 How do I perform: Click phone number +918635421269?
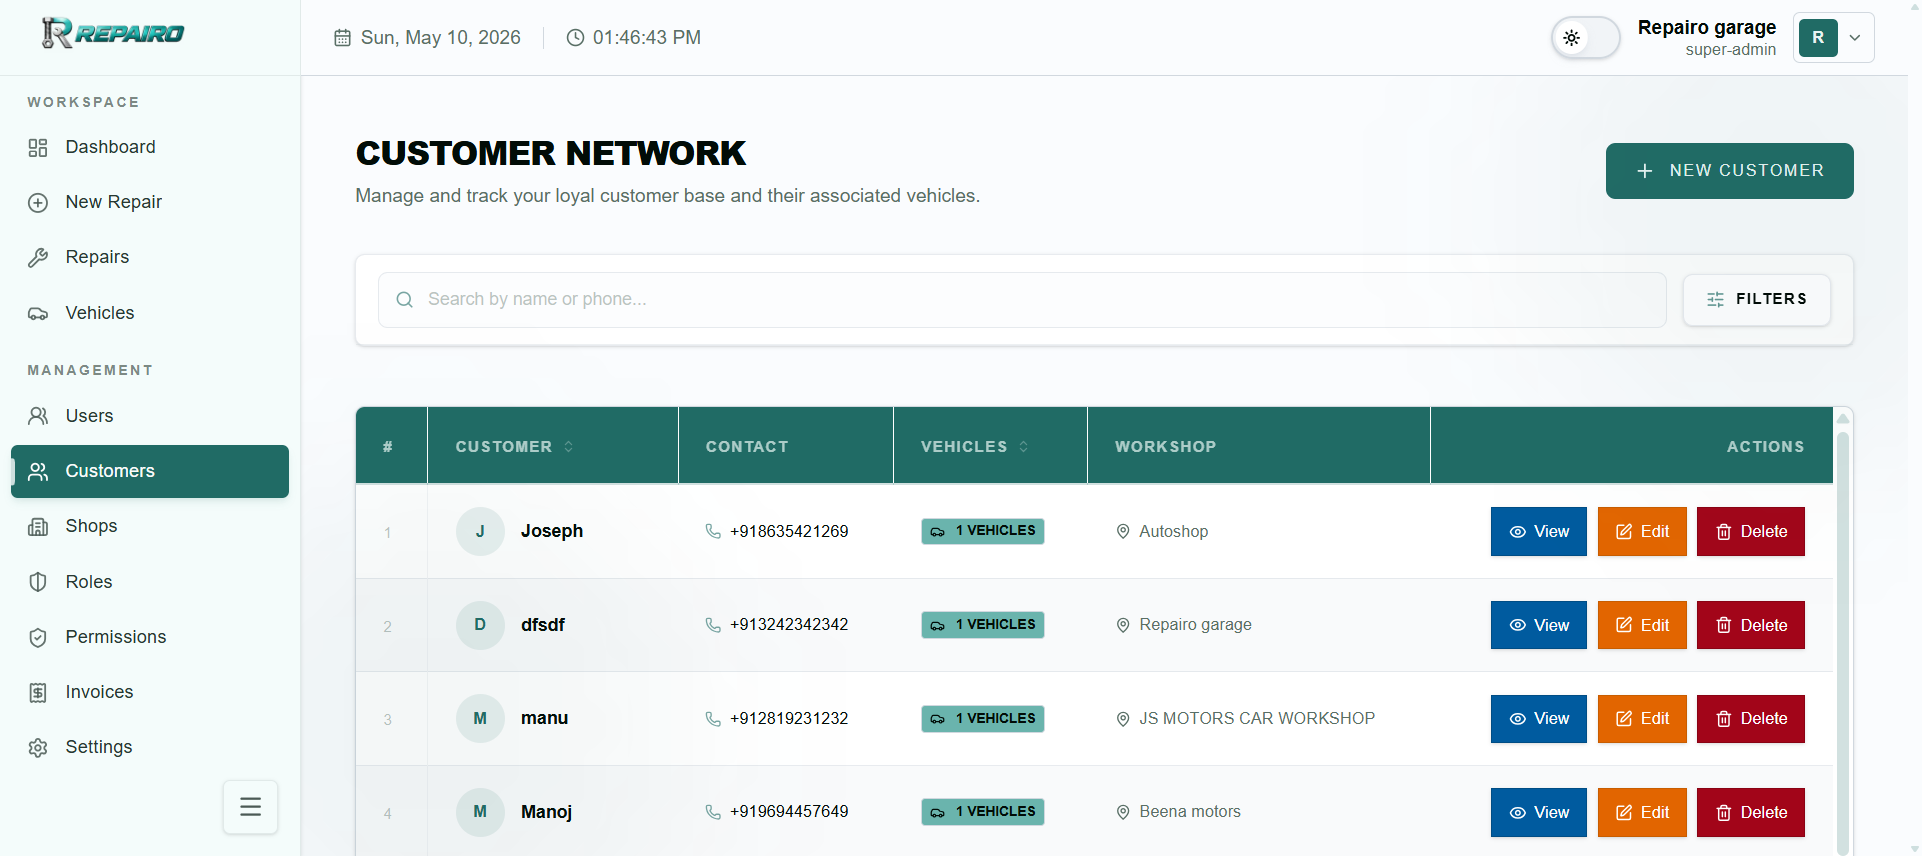coord(789,531)
